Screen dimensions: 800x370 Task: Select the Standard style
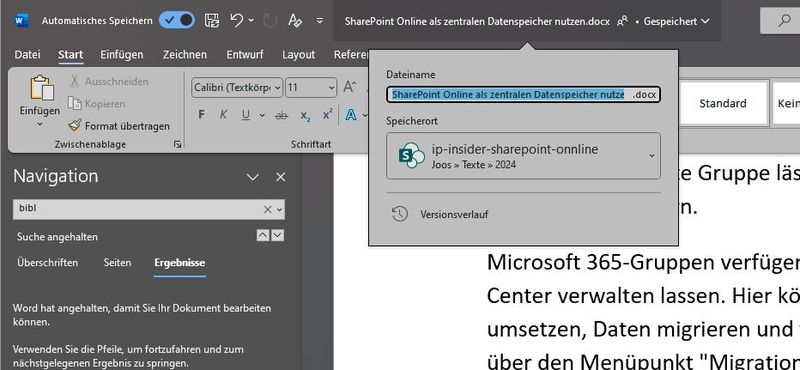click(x=722, y=103)
